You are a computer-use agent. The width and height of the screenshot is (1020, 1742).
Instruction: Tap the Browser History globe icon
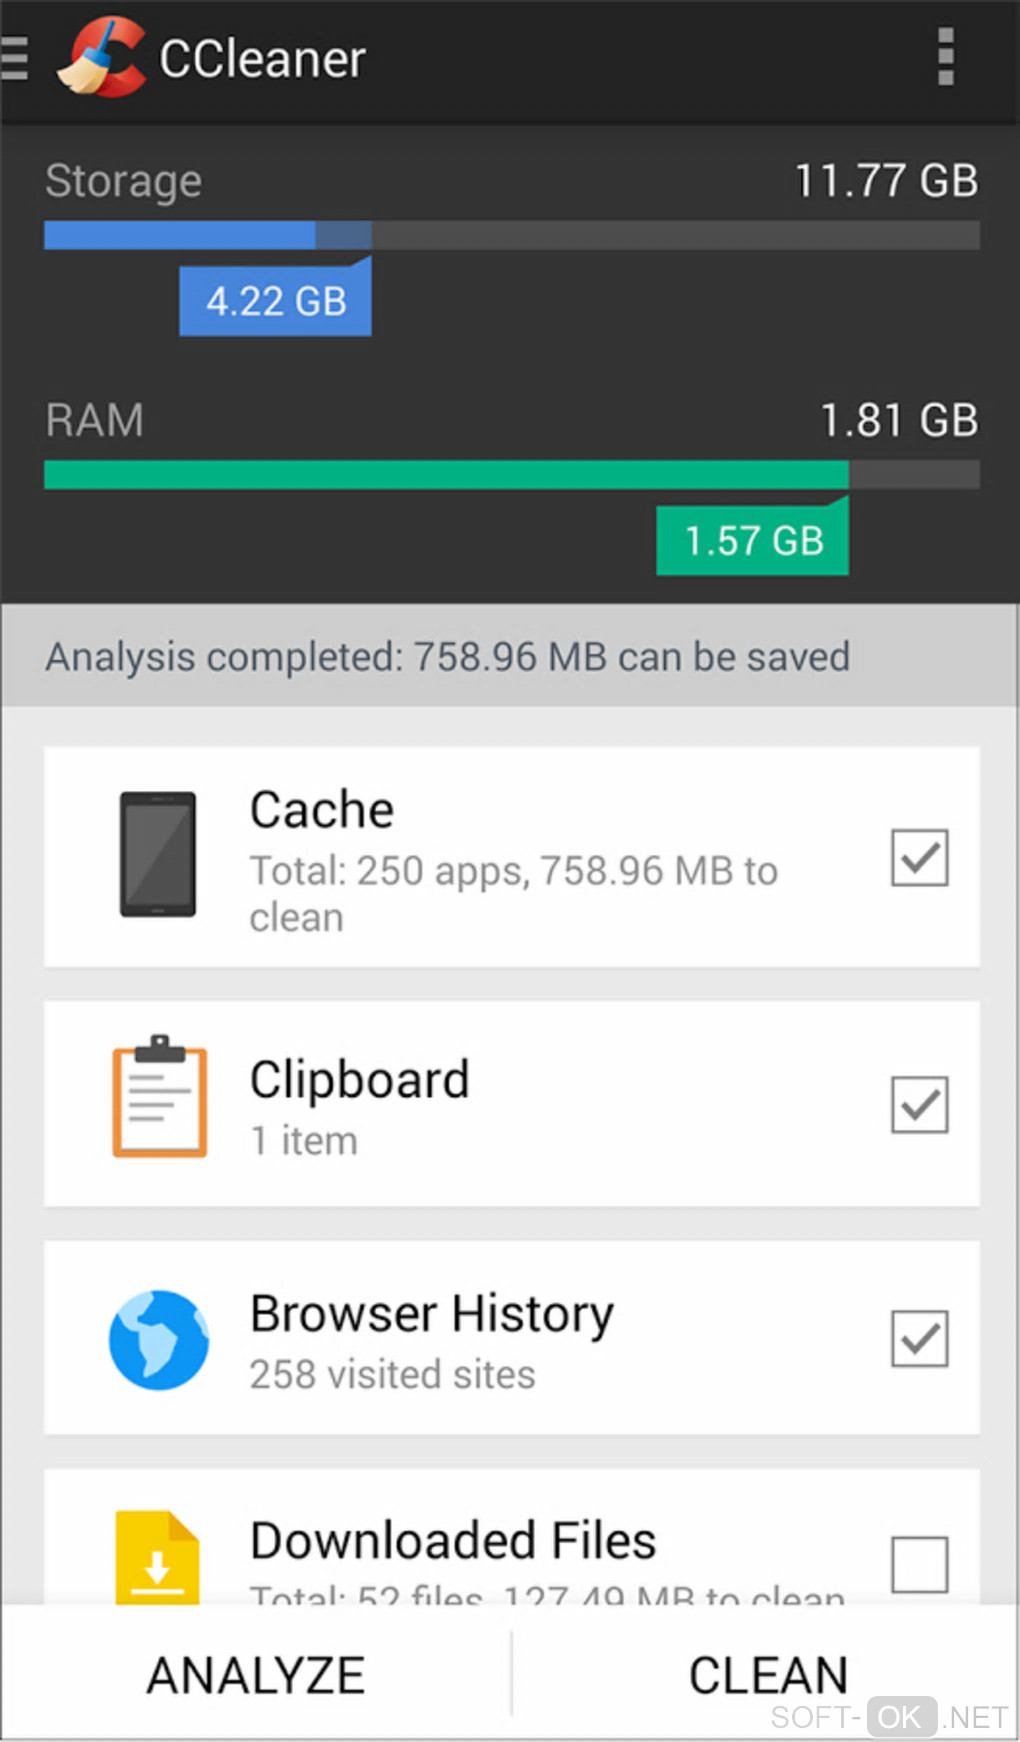159,1339
